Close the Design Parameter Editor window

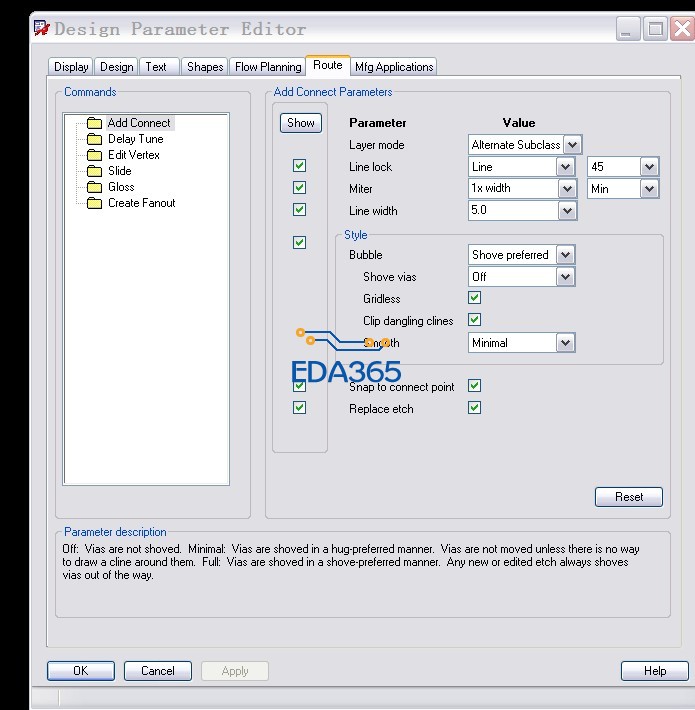[682, 29]
